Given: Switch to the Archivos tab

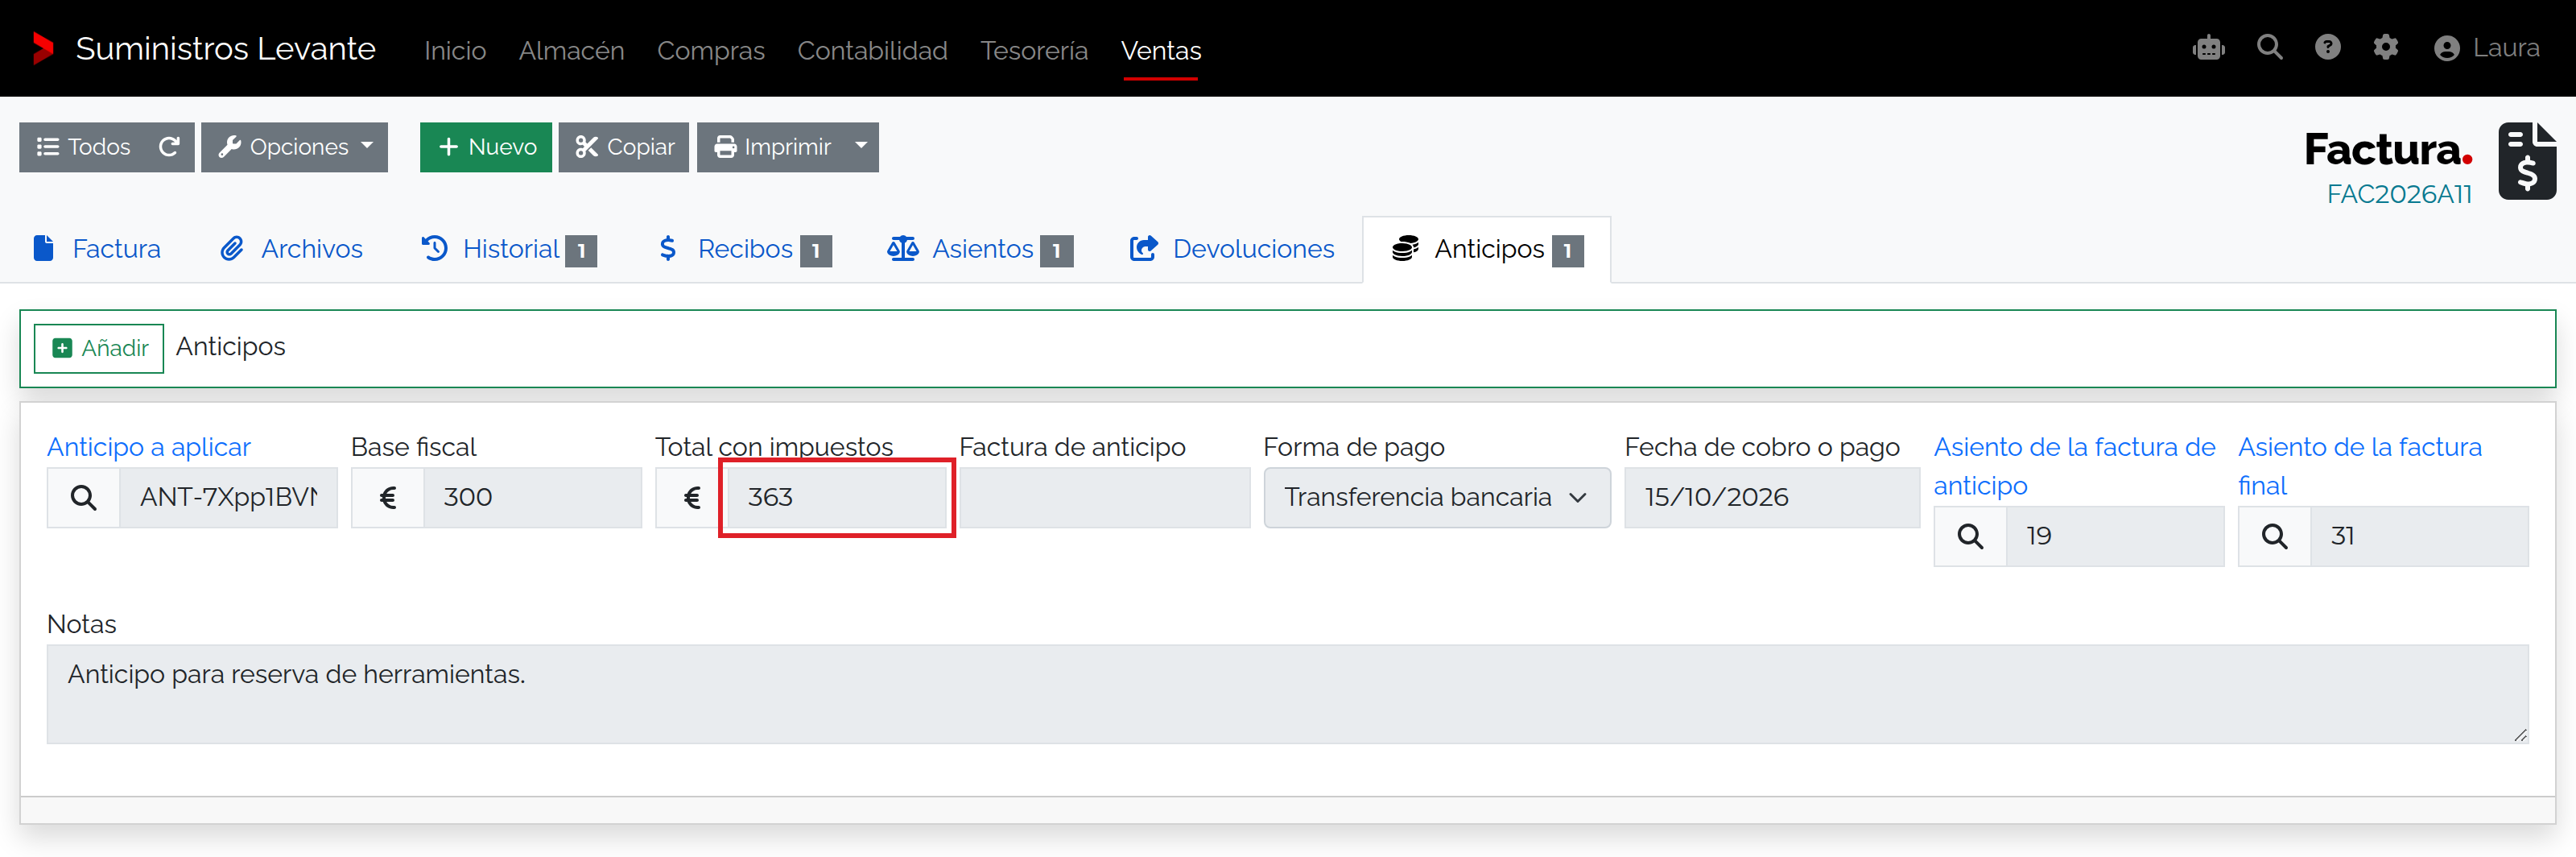Looking at the screenshot, I should (291, 249).
